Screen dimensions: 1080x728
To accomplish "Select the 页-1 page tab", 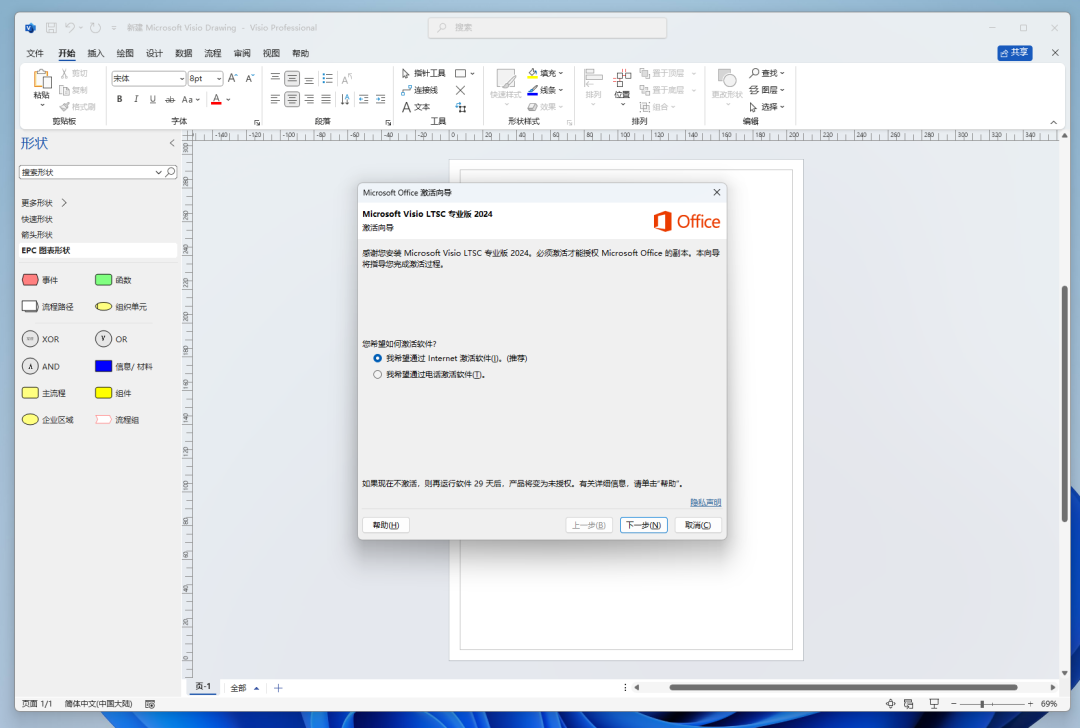I will (x=203, y=687).
